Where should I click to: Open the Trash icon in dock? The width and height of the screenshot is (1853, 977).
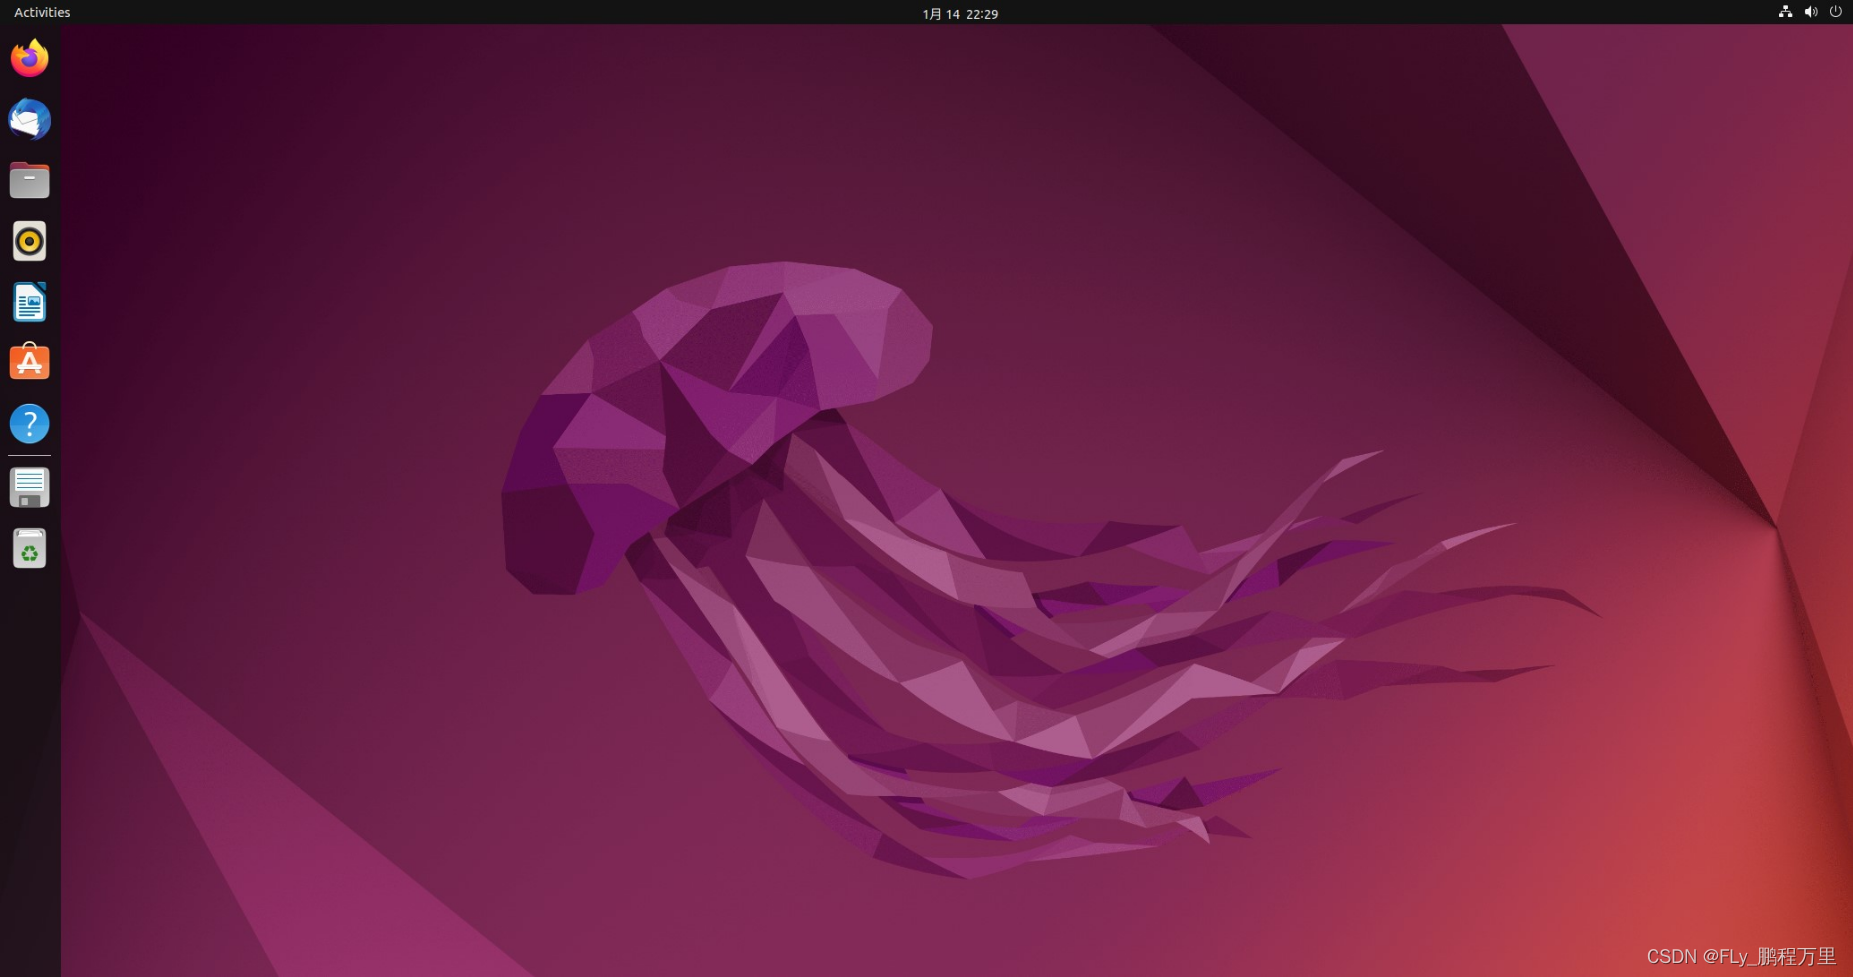click(30, 549)
